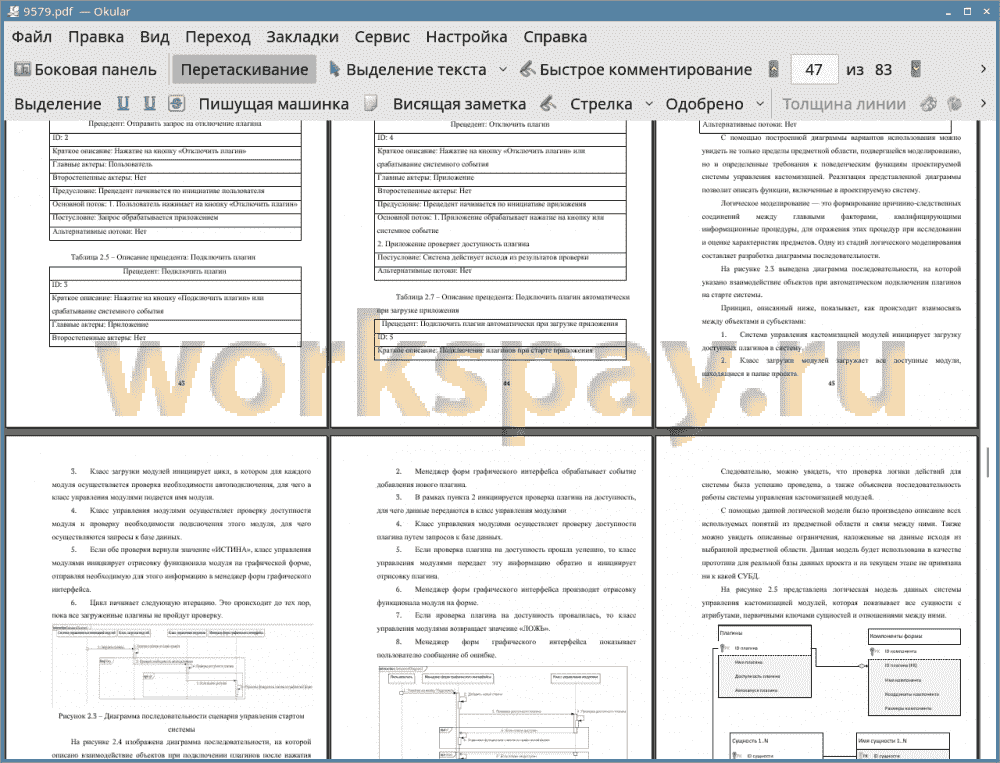
Task: Click the table cell 'ID: 3'
Action: (x=175, y=285)
